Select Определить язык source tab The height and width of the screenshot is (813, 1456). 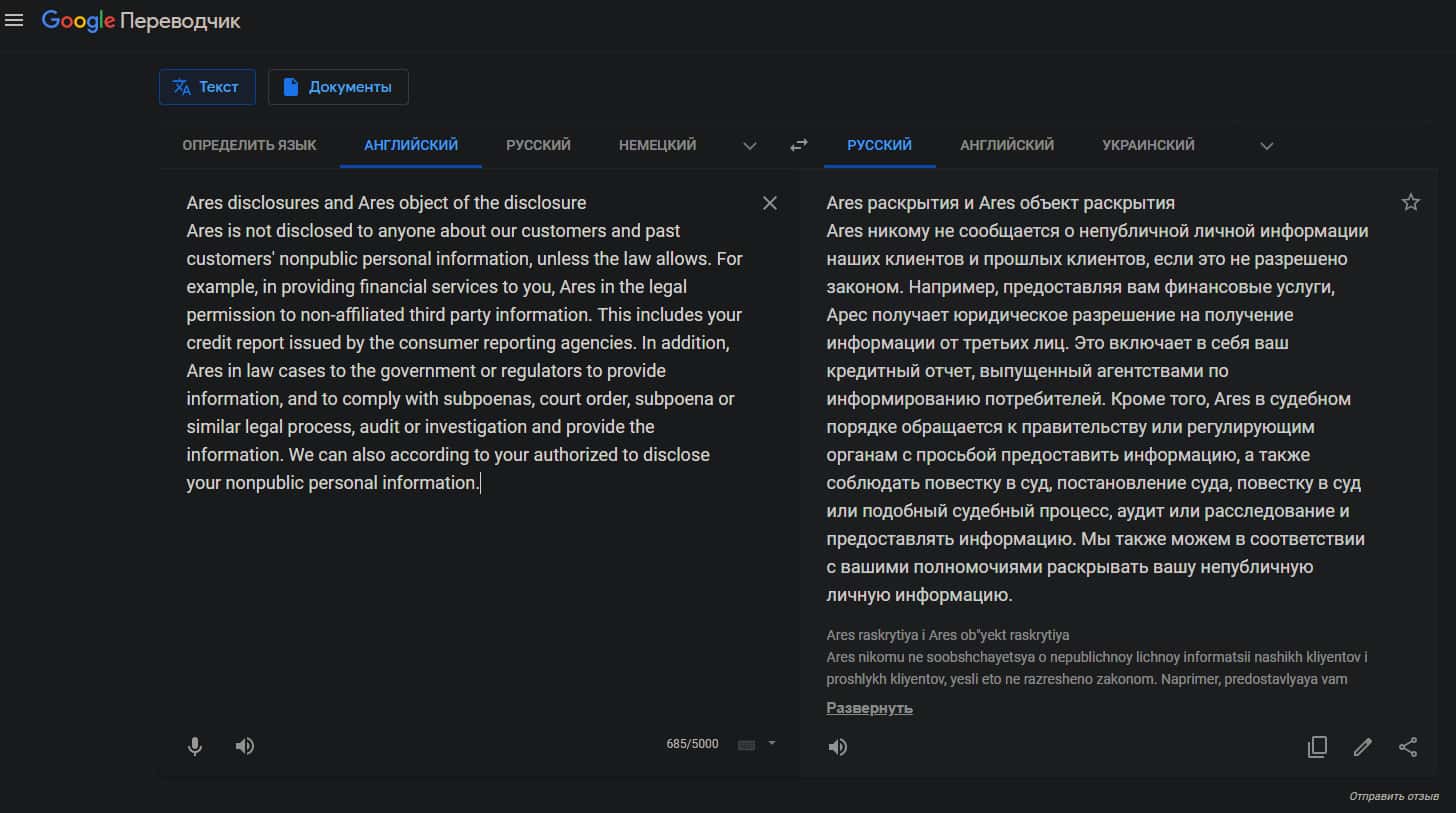249,145
